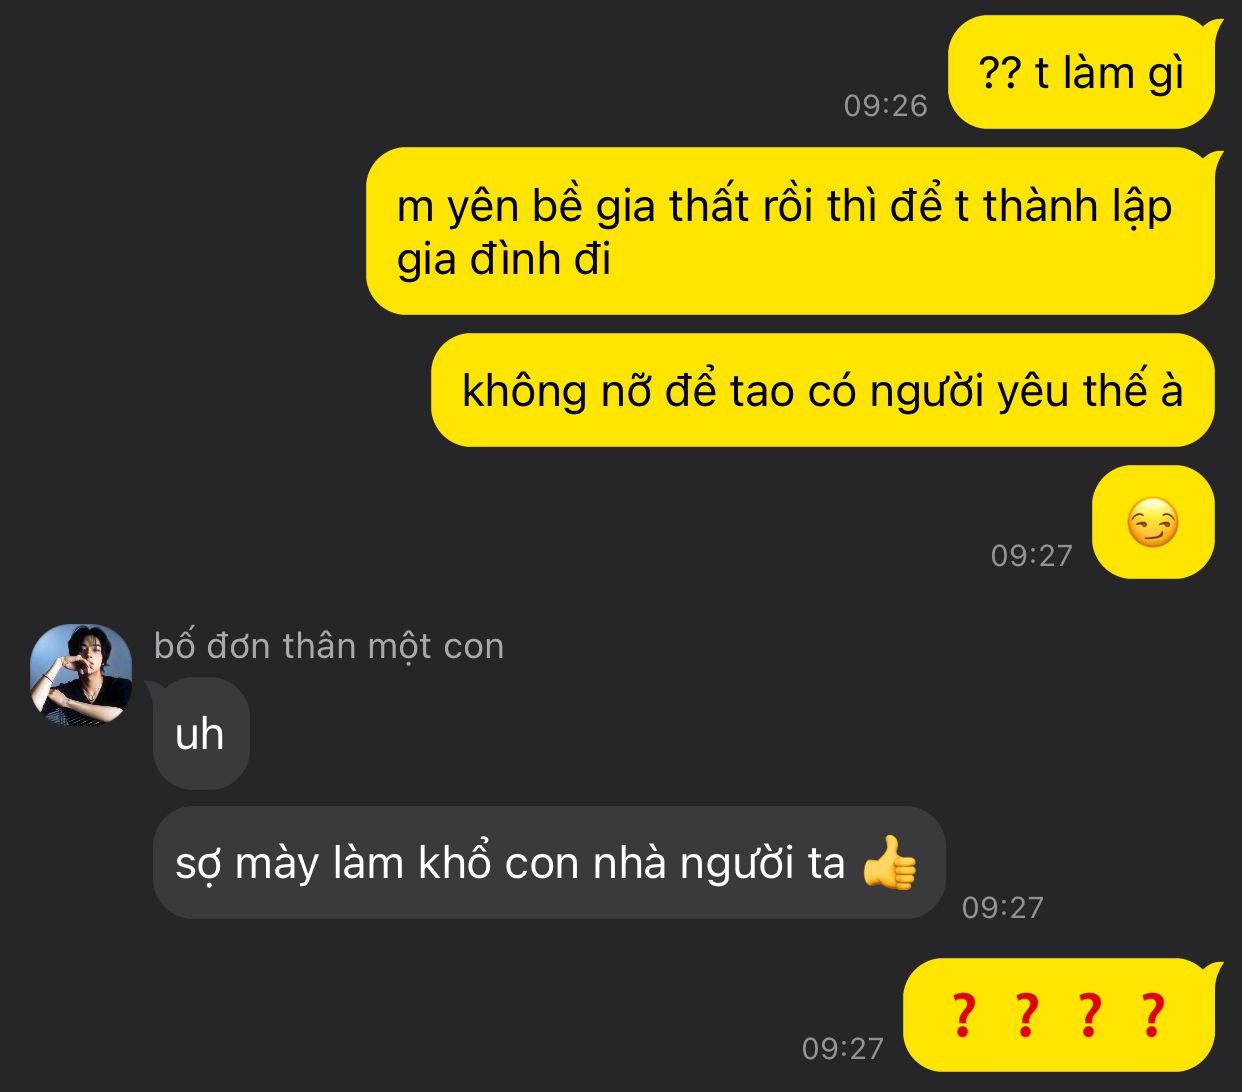Screen dimensions: 1242x1092
Task: Tap the first red question mark
Action: point(962,1015)
